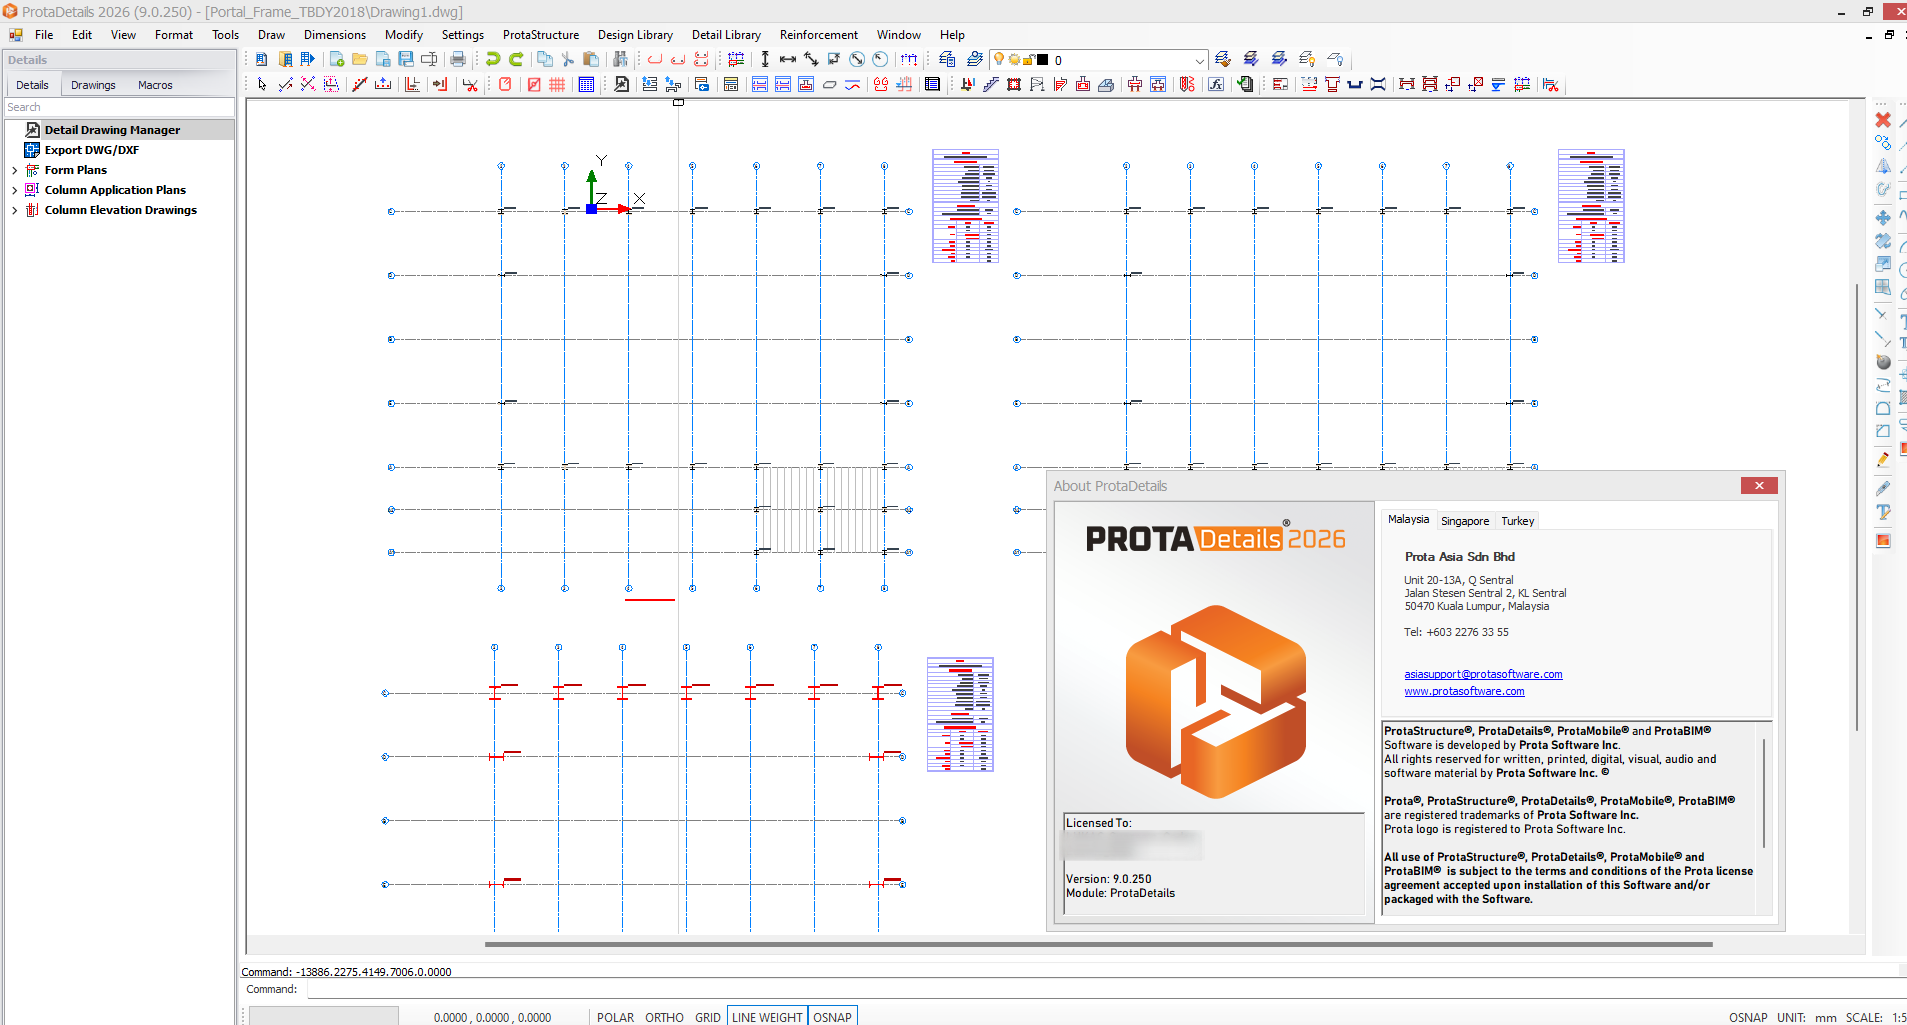Select the Singapore tab in About dialog
The width and height of the screenshot is (1907, 1025).
coord(1465,521)
